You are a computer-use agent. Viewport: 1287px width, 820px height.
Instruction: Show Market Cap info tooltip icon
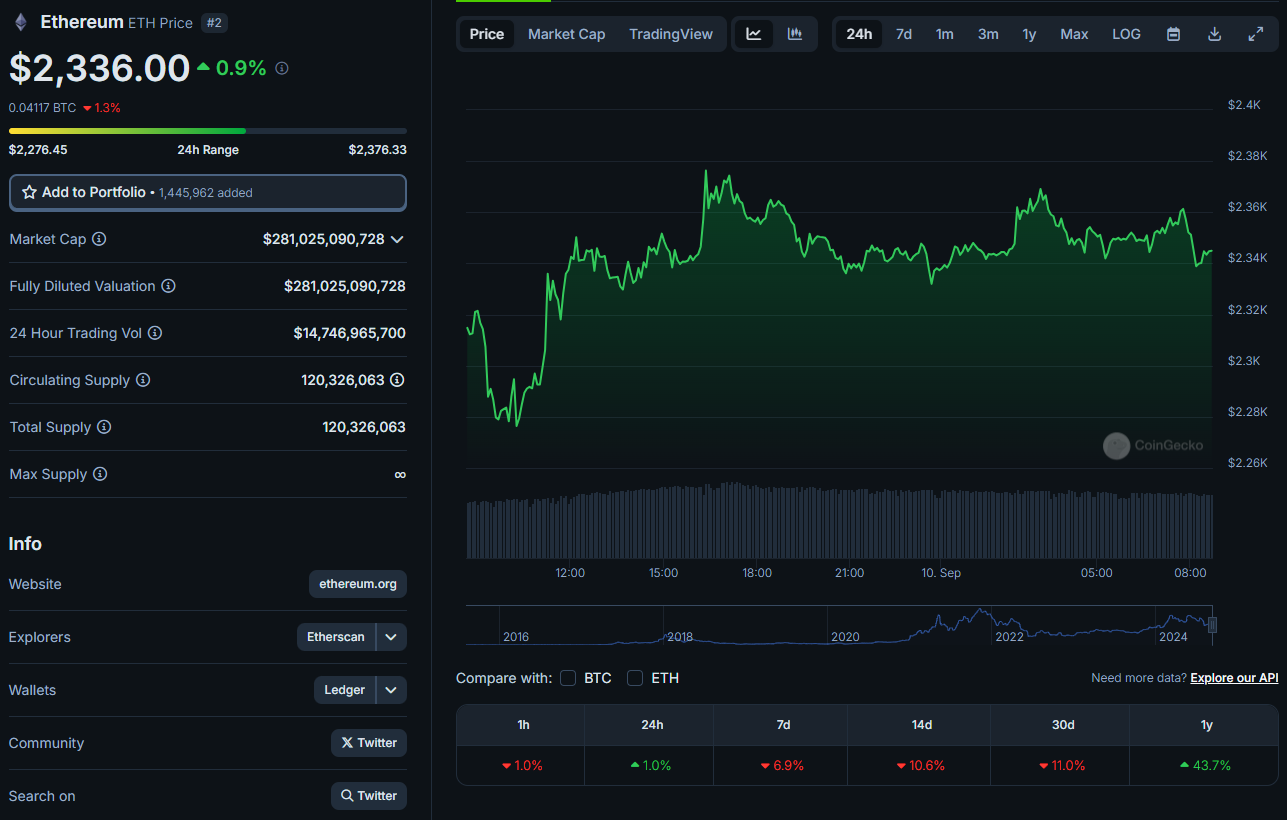[x=99, y=239]
